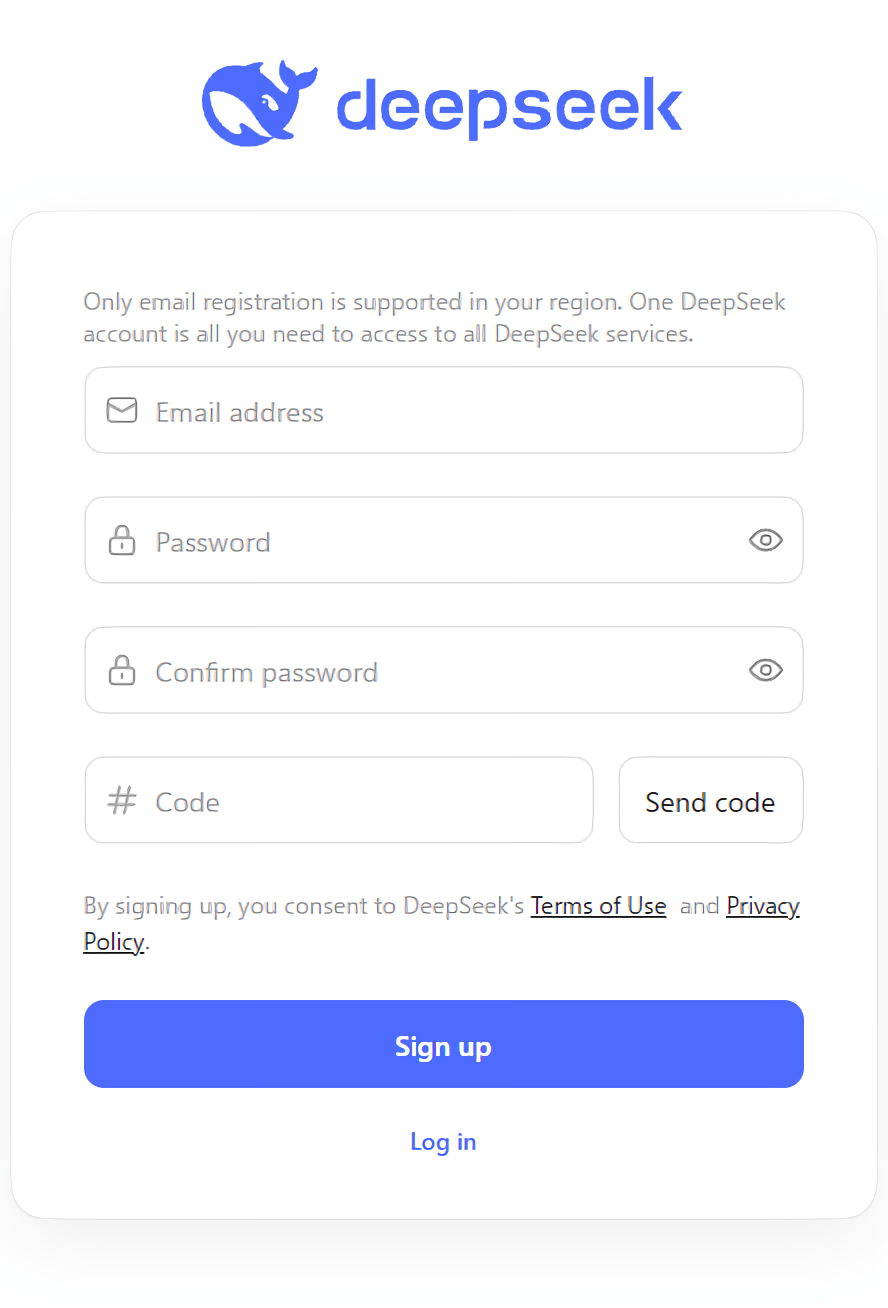Click the lock icon beside Confirm password

point(122,670)
